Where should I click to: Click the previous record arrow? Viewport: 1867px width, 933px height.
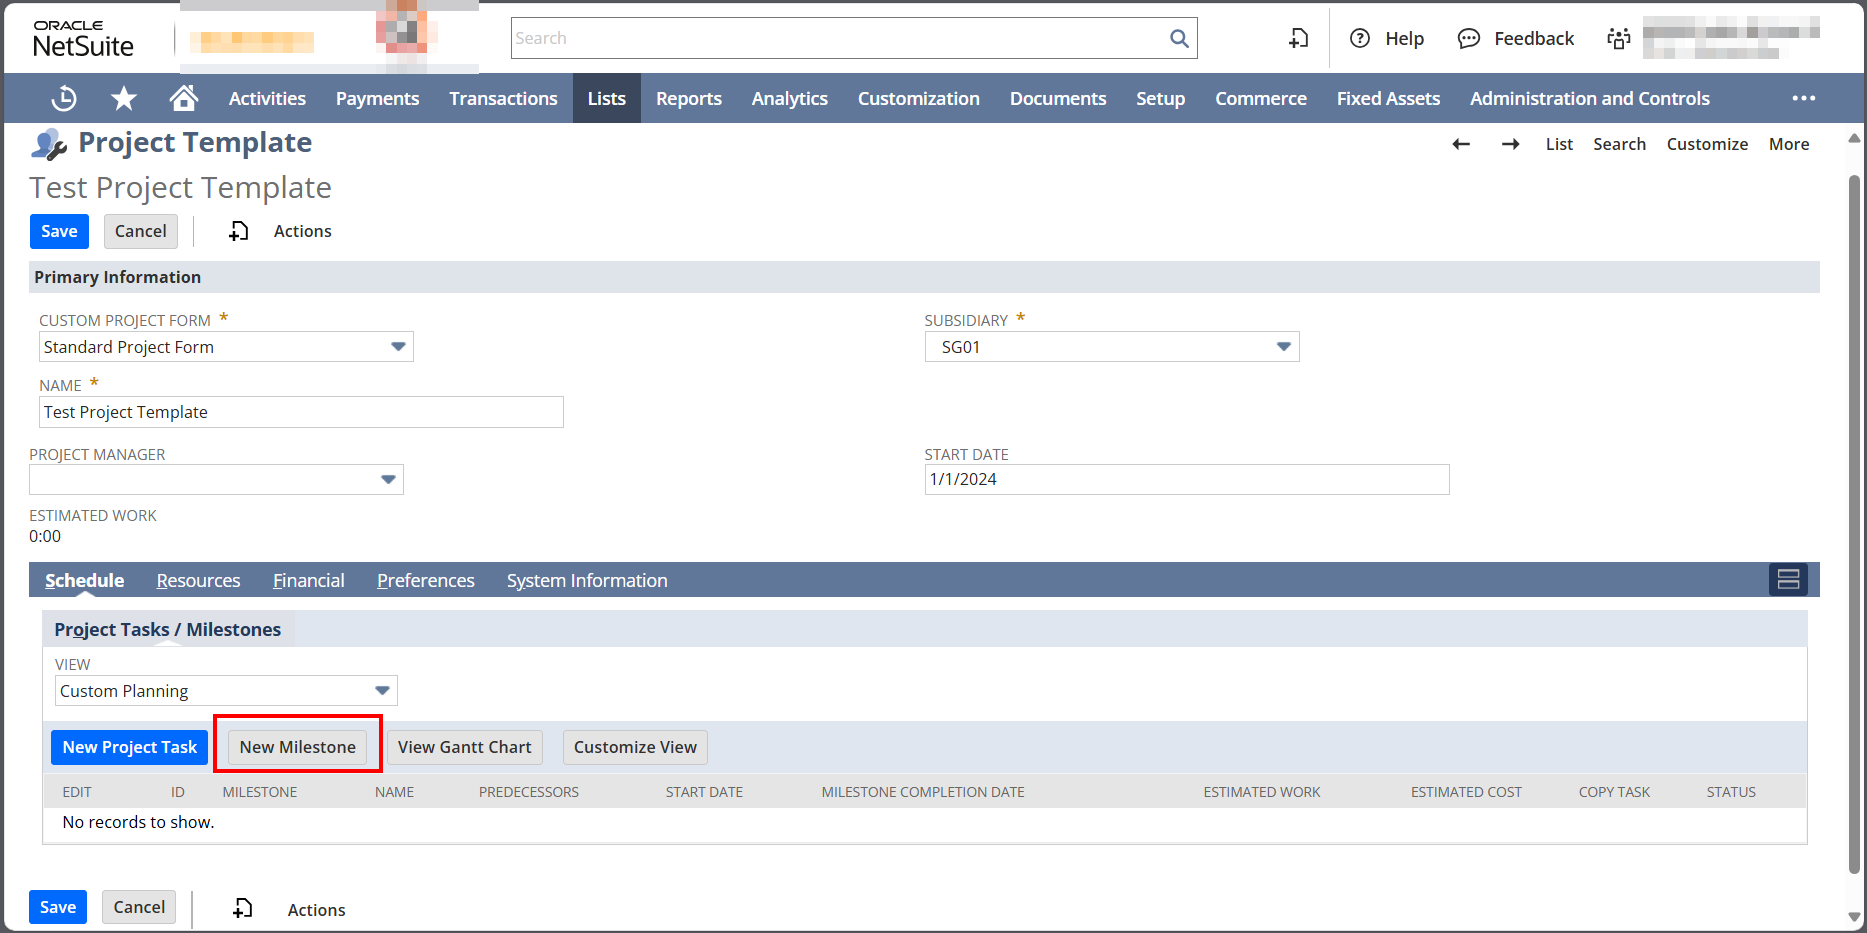click(1461, 144)
